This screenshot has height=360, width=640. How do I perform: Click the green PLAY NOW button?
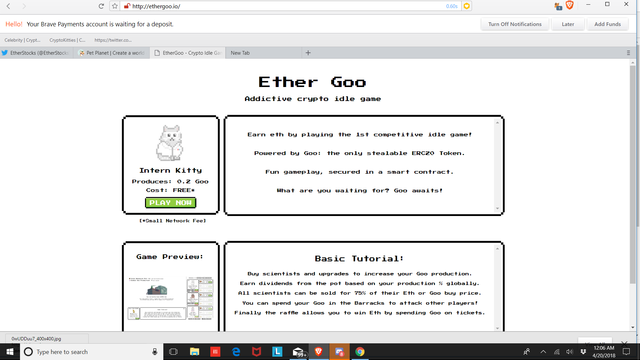point(171,202)
